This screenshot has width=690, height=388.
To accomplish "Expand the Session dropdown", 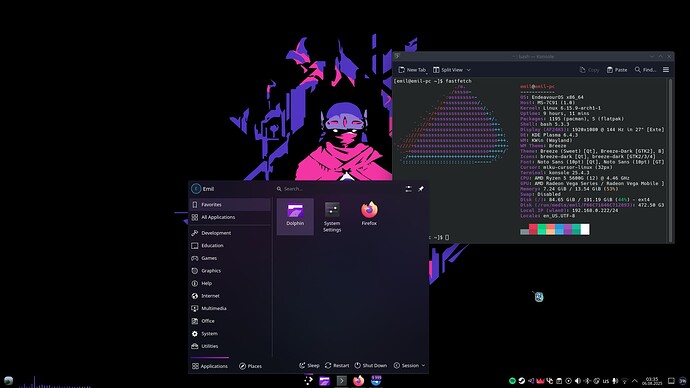I will (x=409, y=366).
